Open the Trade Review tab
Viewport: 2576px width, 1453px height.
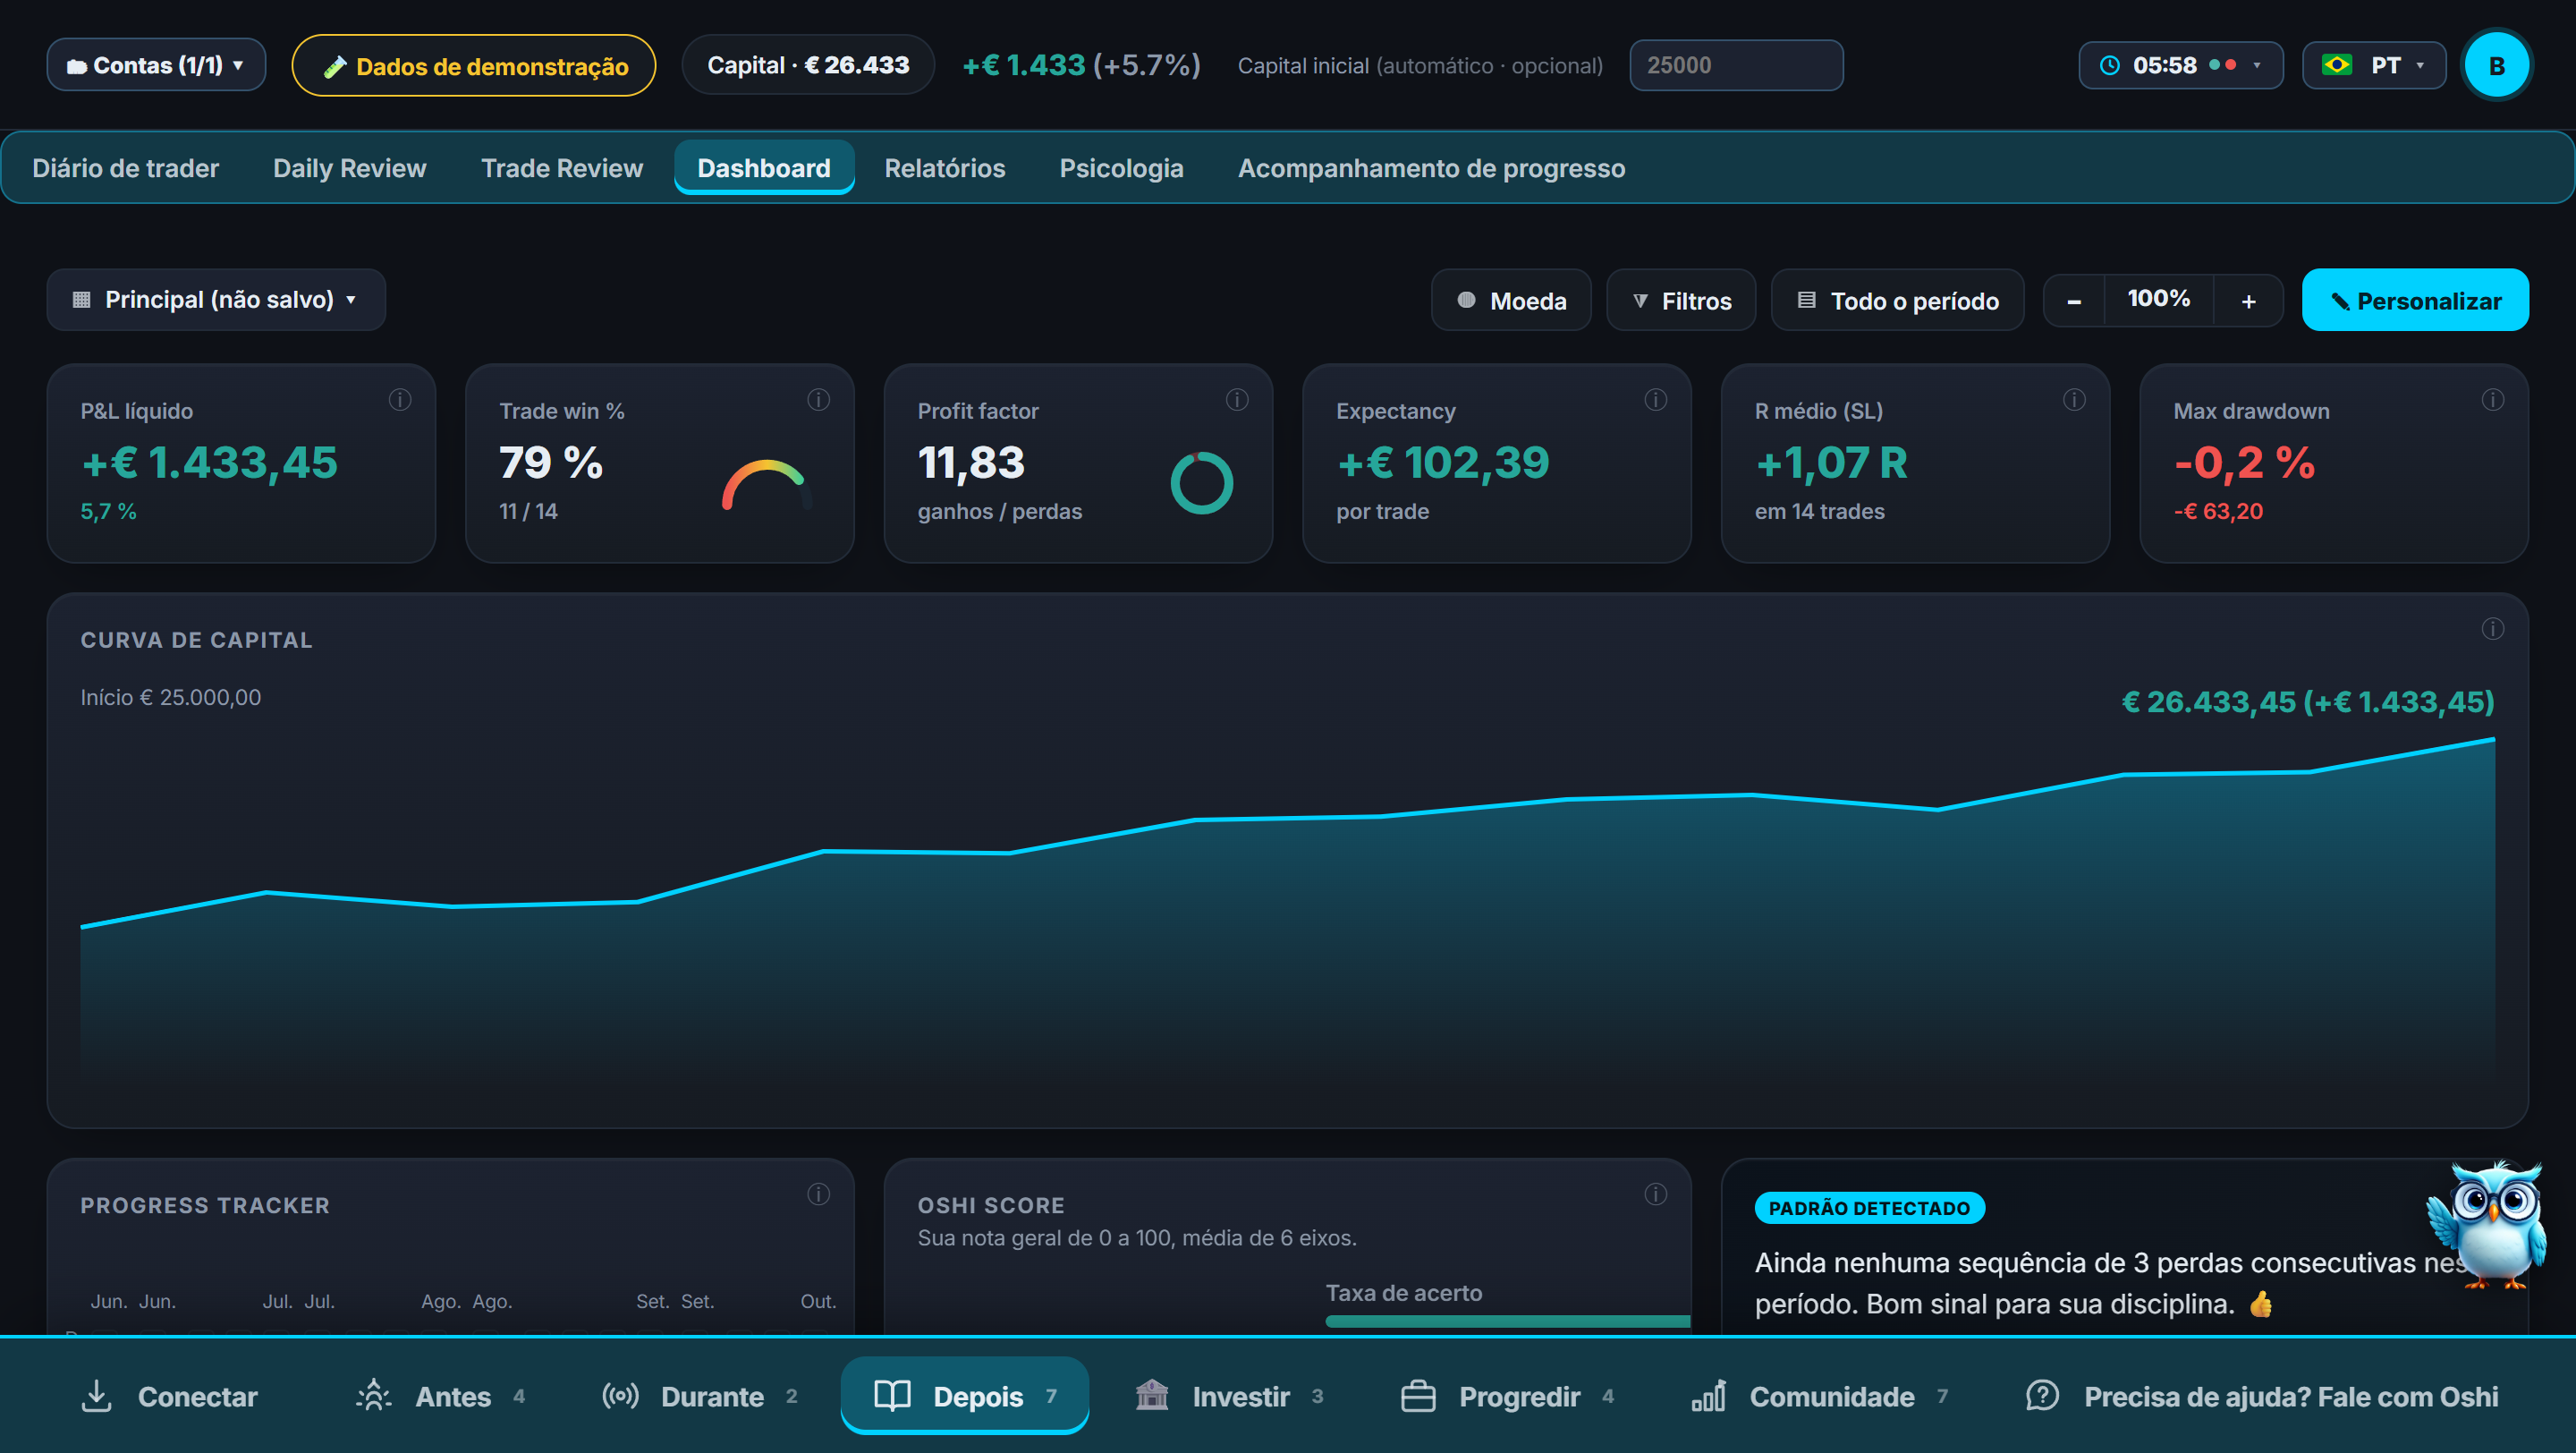click(x=562, y=168)
